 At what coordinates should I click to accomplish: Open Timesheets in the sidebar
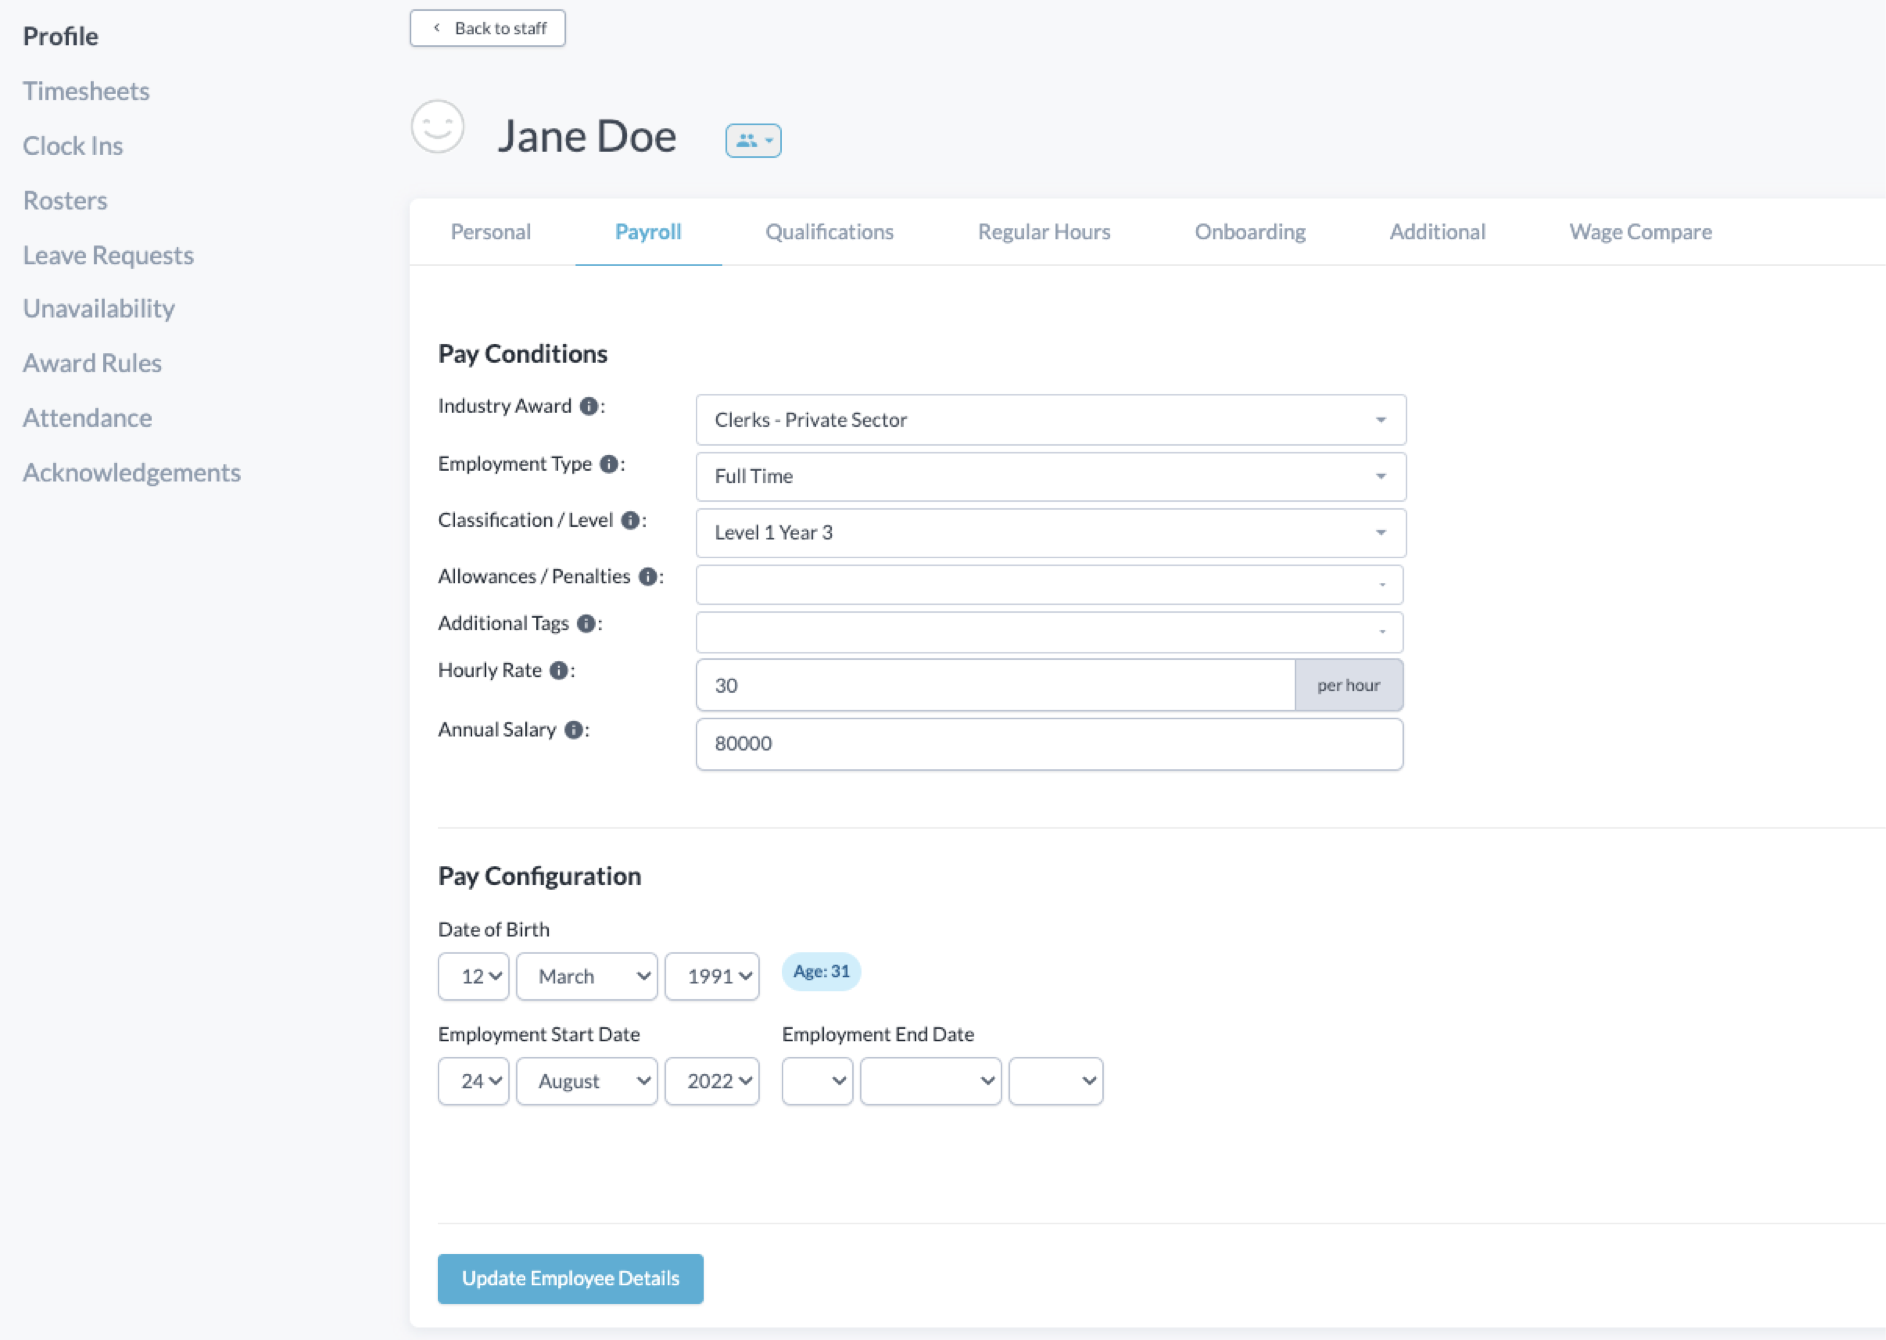point(86,91)
